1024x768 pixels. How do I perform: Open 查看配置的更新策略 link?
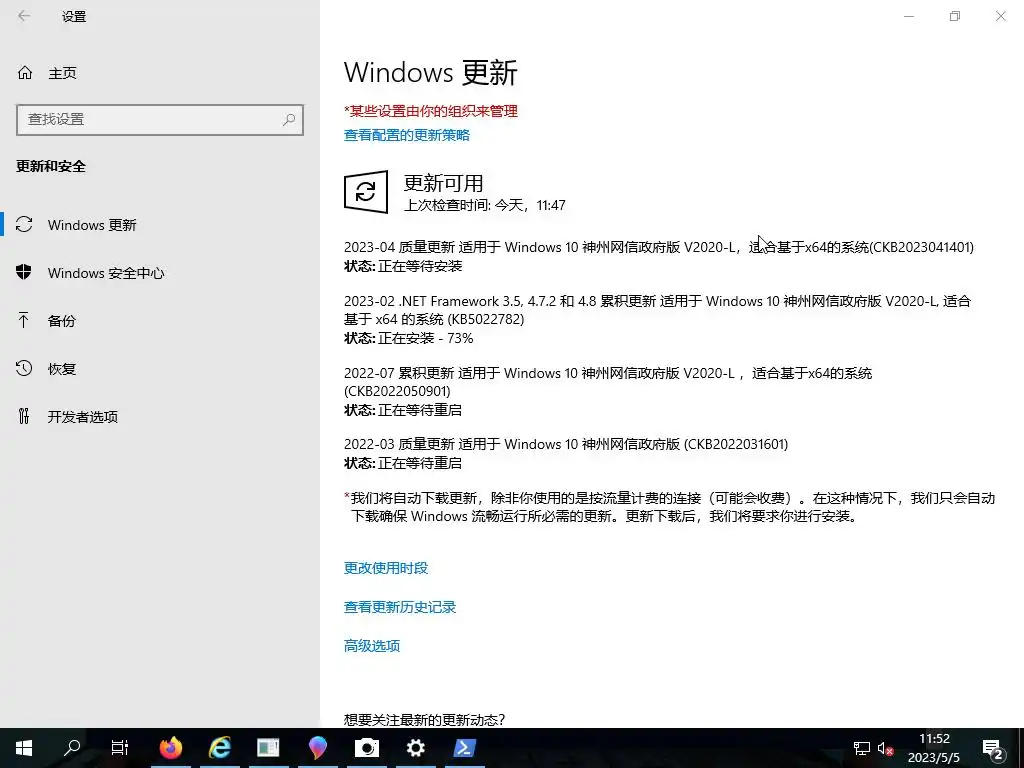(407, 135)
